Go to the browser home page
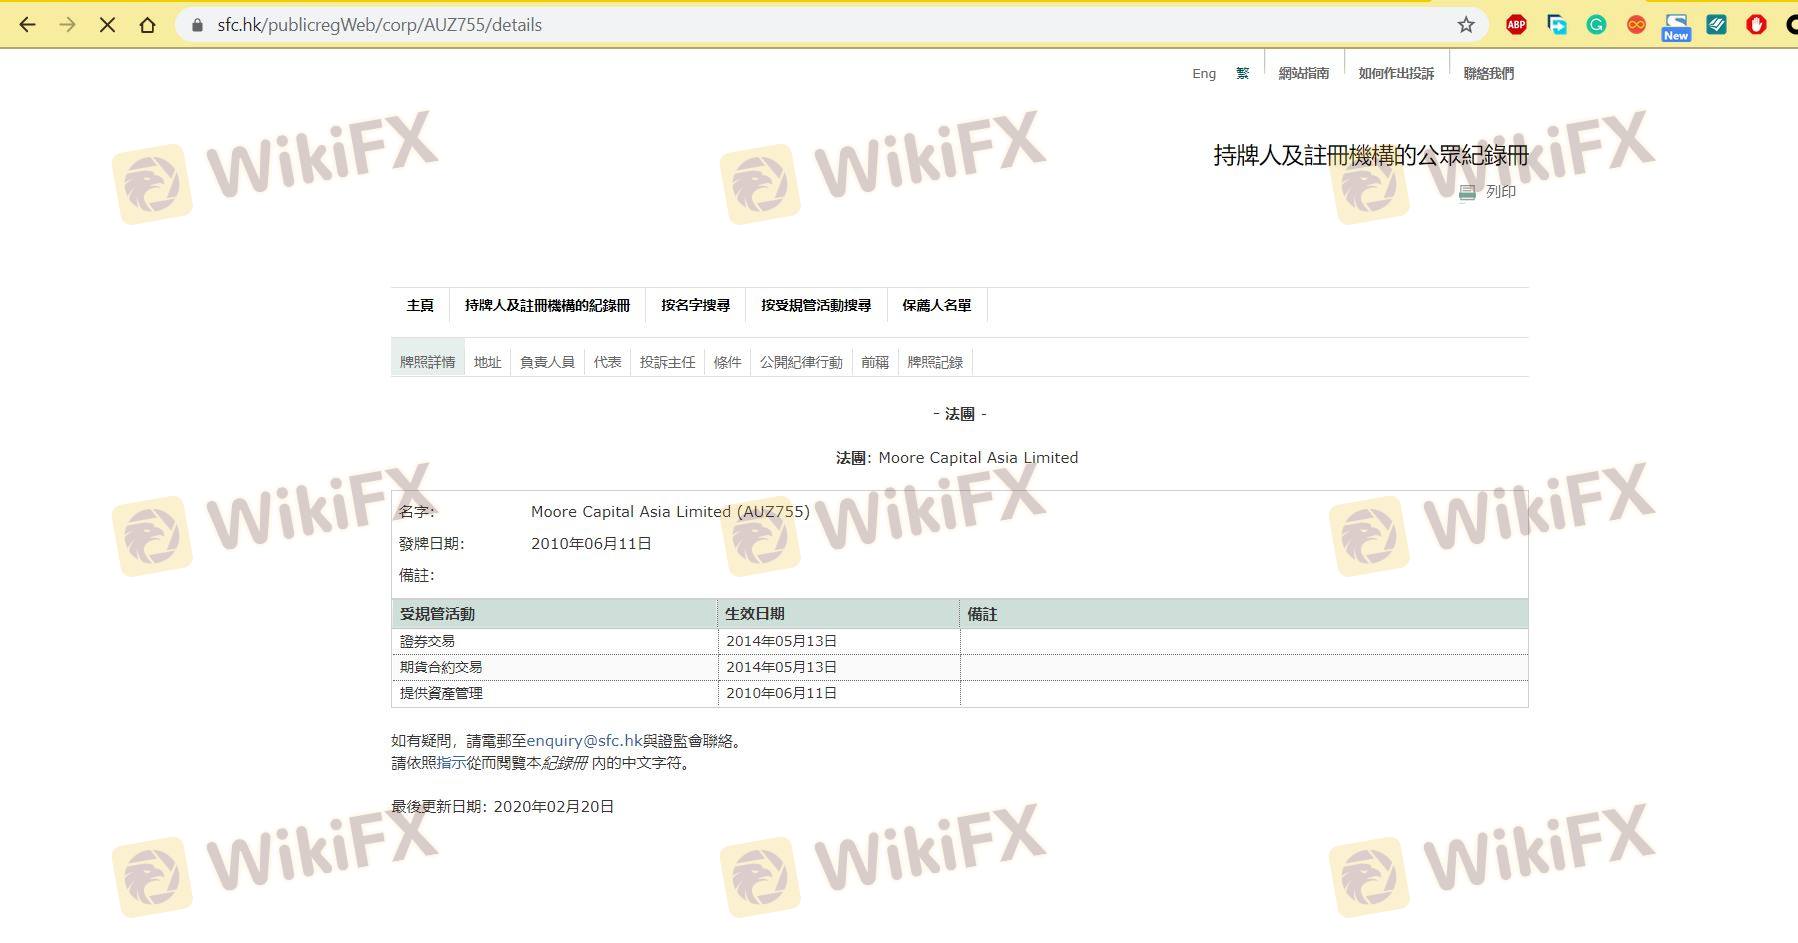 pos(148,25)
